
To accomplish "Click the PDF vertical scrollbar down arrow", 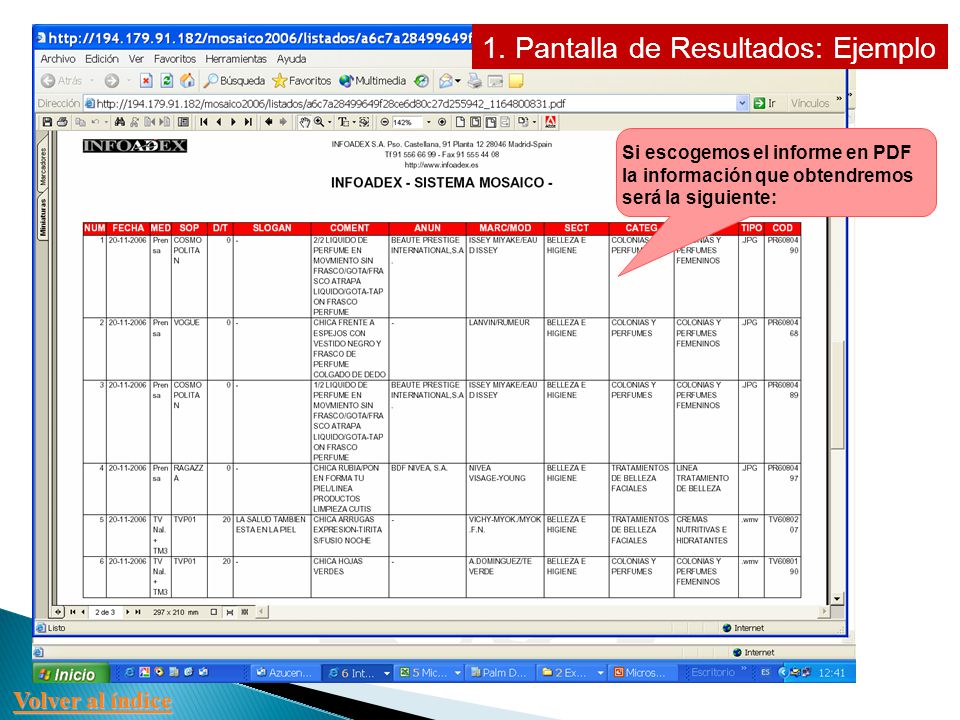I will point(837,598).
